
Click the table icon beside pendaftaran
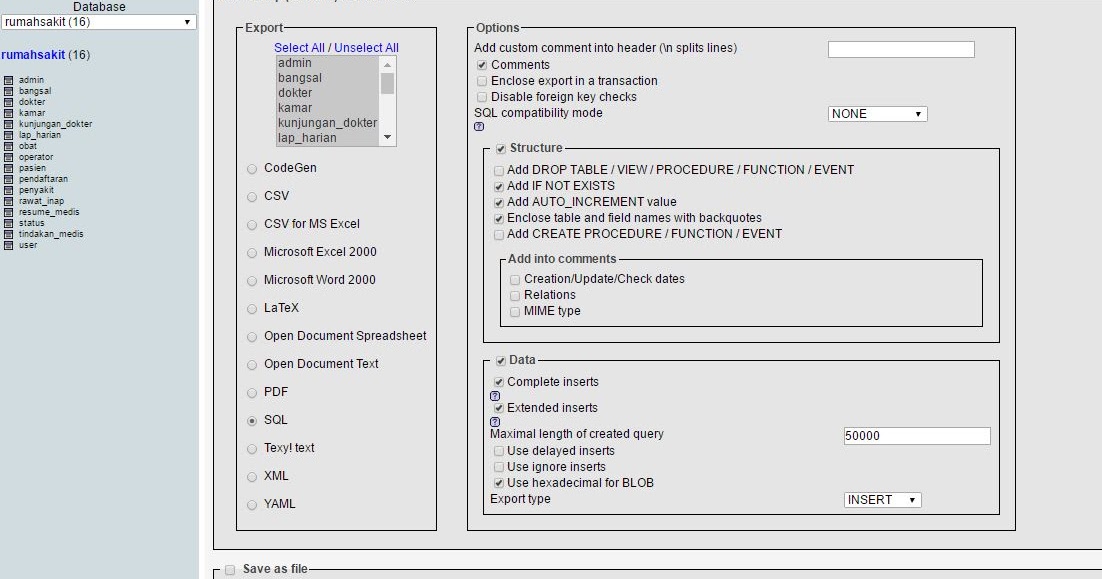[8, 179]
